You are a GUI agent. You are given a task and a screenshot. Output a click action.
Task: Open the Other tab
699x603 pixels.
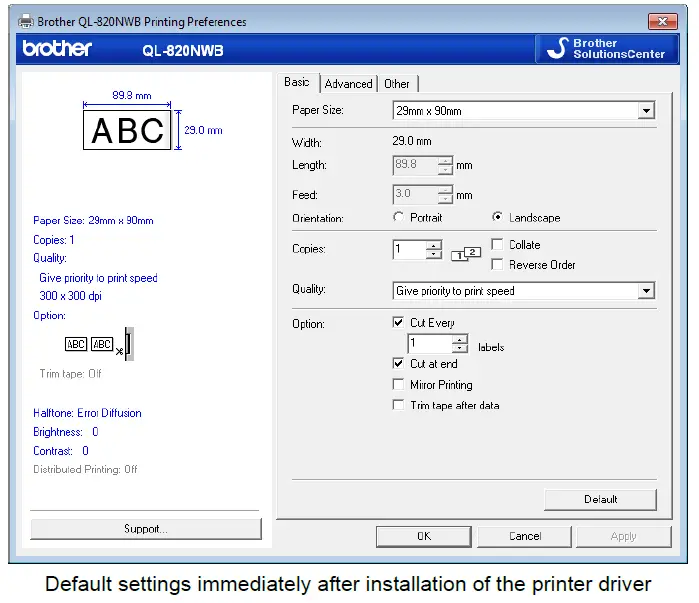(x=397, y=84)
